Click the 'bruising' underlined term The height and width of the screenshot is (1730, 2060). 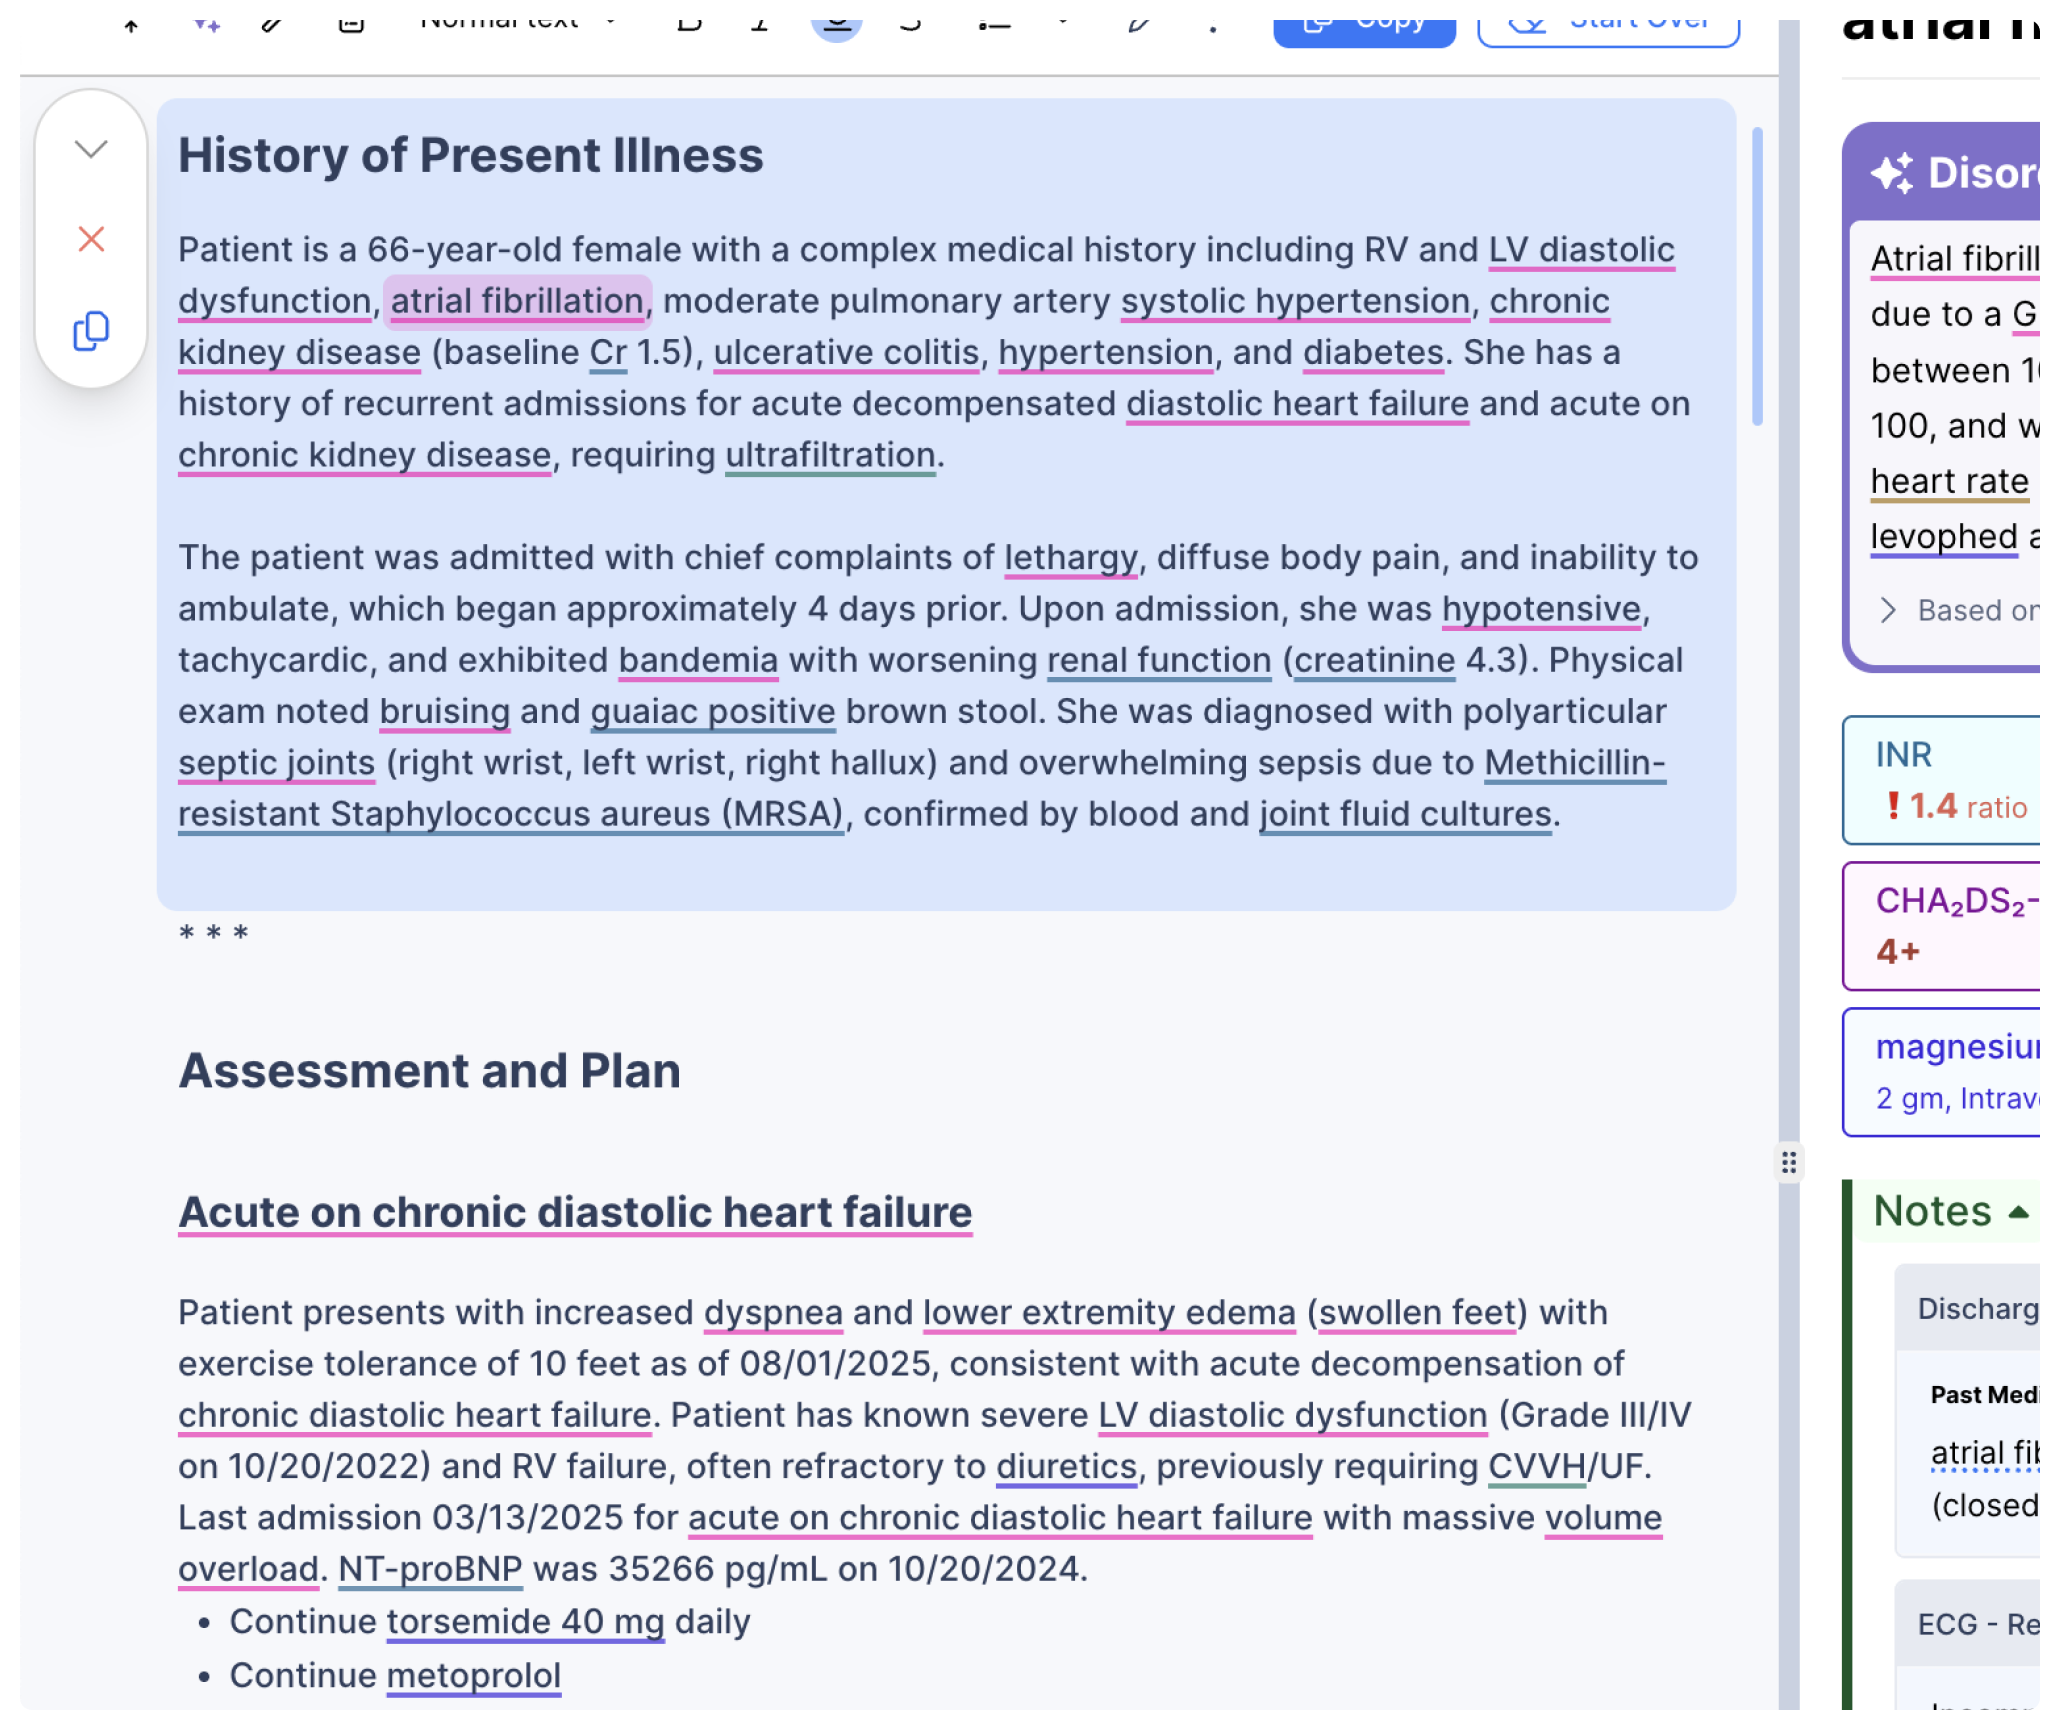445,712
